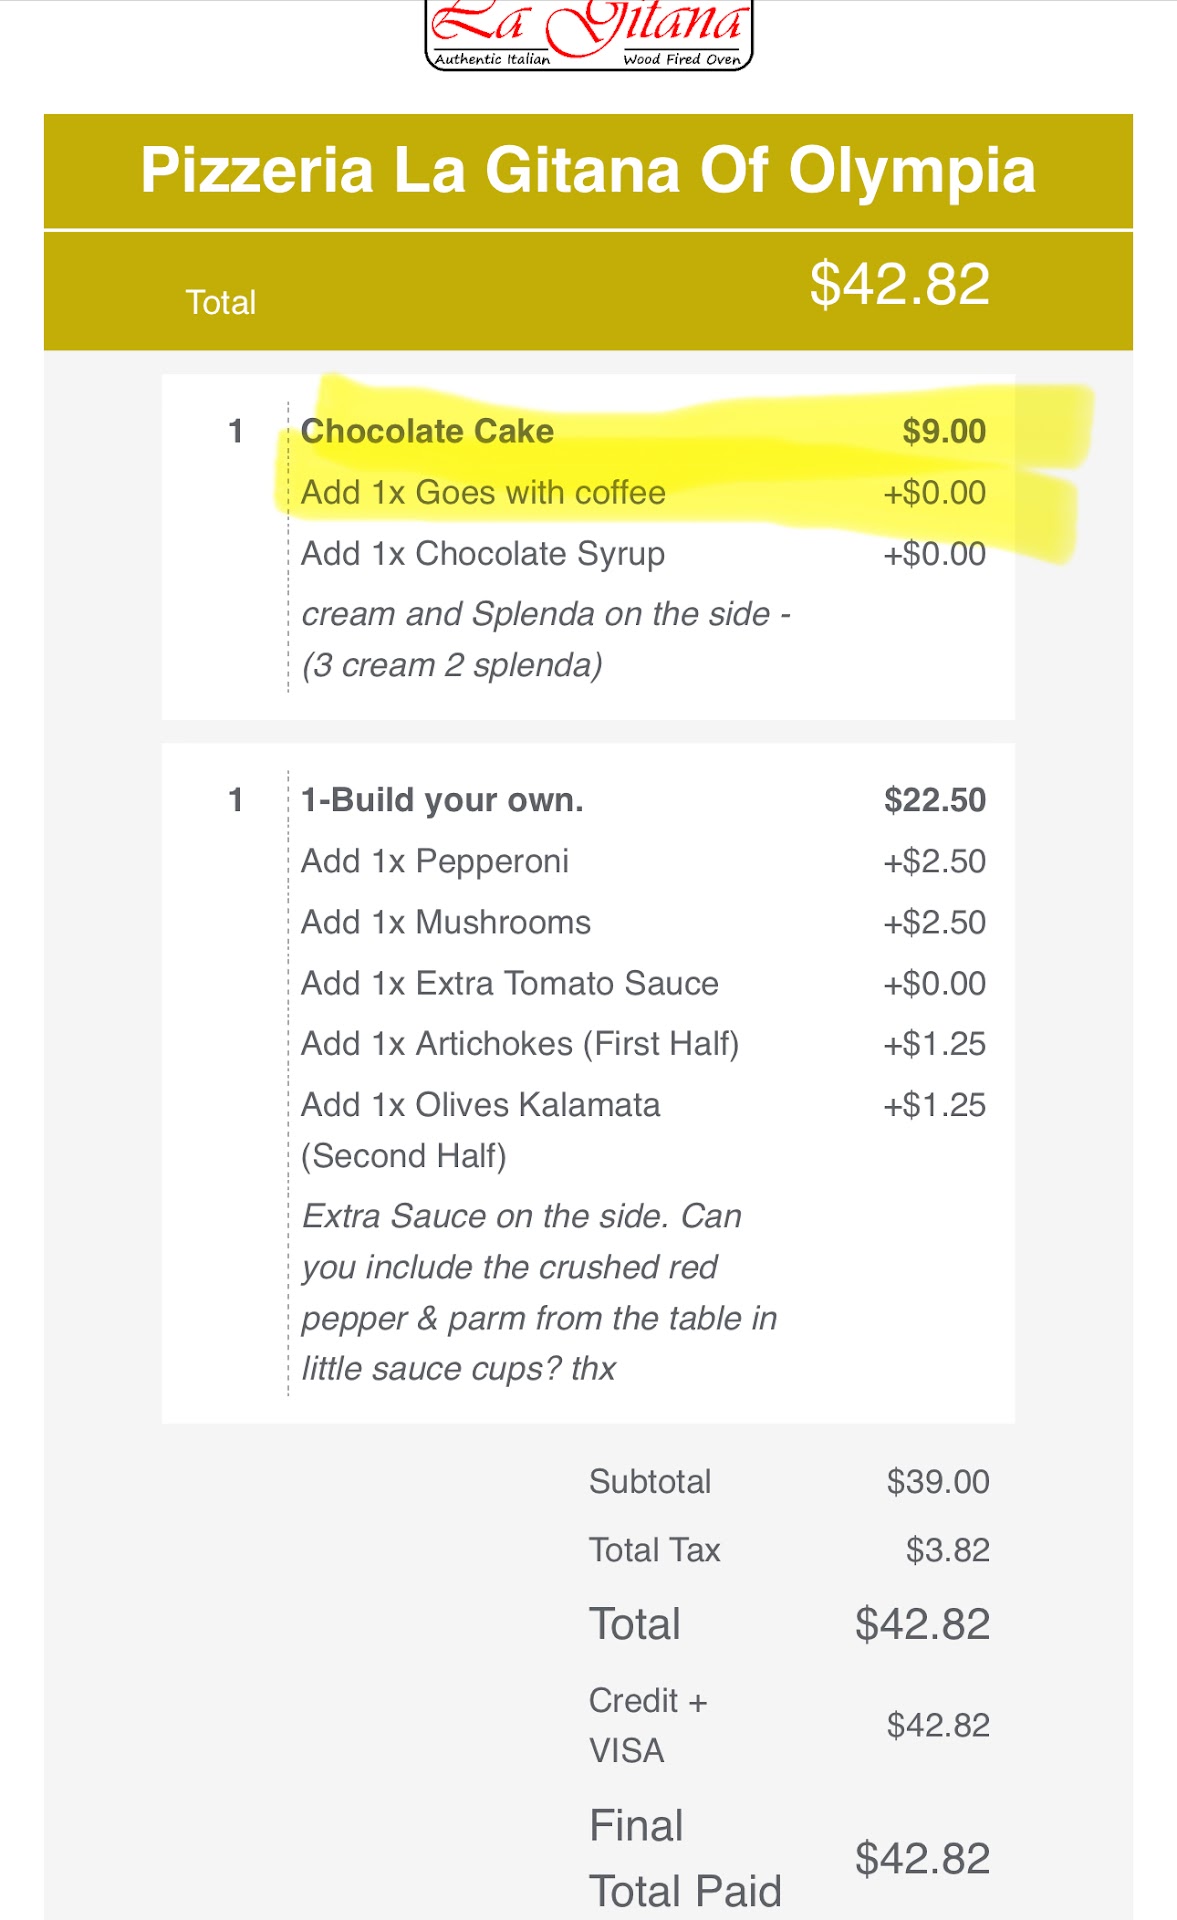Click the $22.50 Build your own price

(x=934, y=800)
